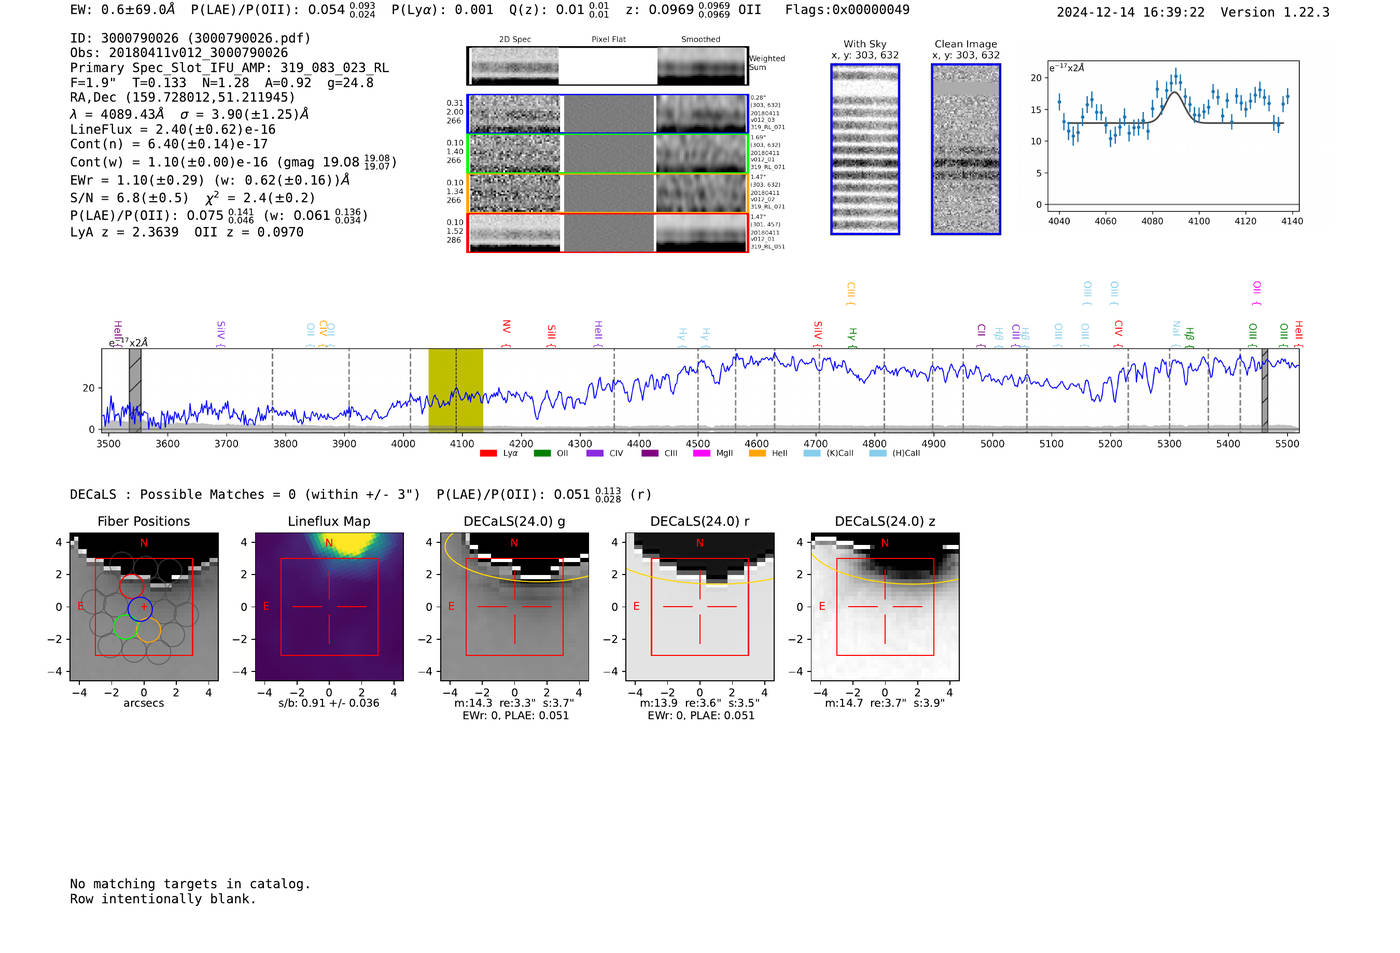
Task: Open the Weighted Sum 2D Spec image
Action: point(514,66)
